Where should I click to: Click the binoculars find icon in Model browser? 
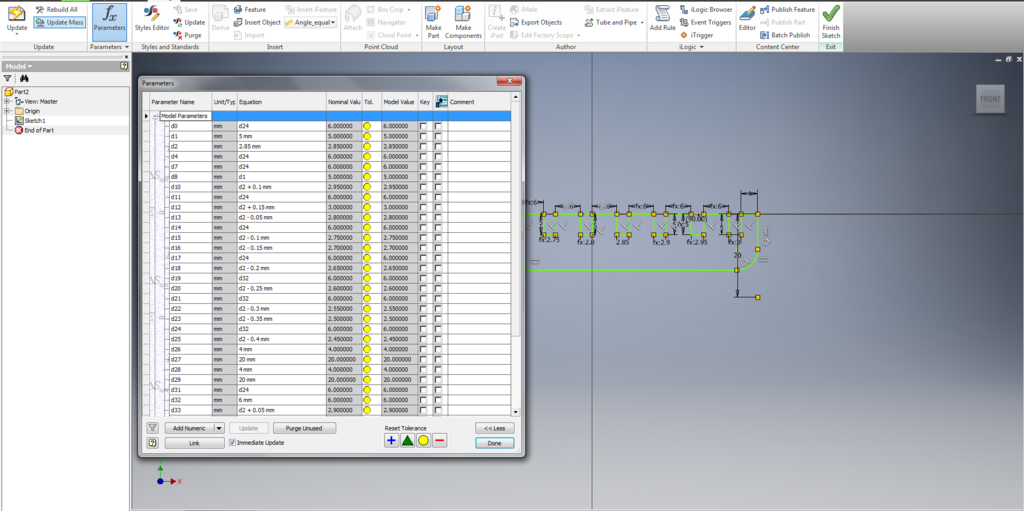22,78
